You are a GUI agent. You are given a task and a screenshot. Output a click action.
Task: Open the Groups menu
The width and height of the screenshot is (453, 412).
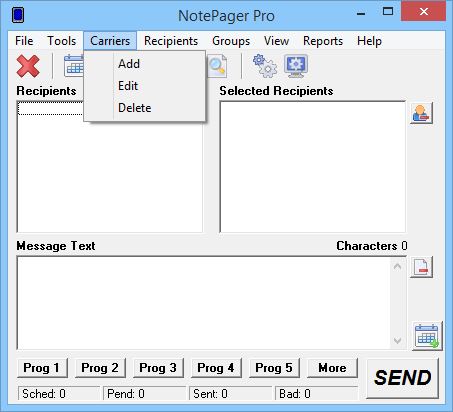[x=231, y=41]
